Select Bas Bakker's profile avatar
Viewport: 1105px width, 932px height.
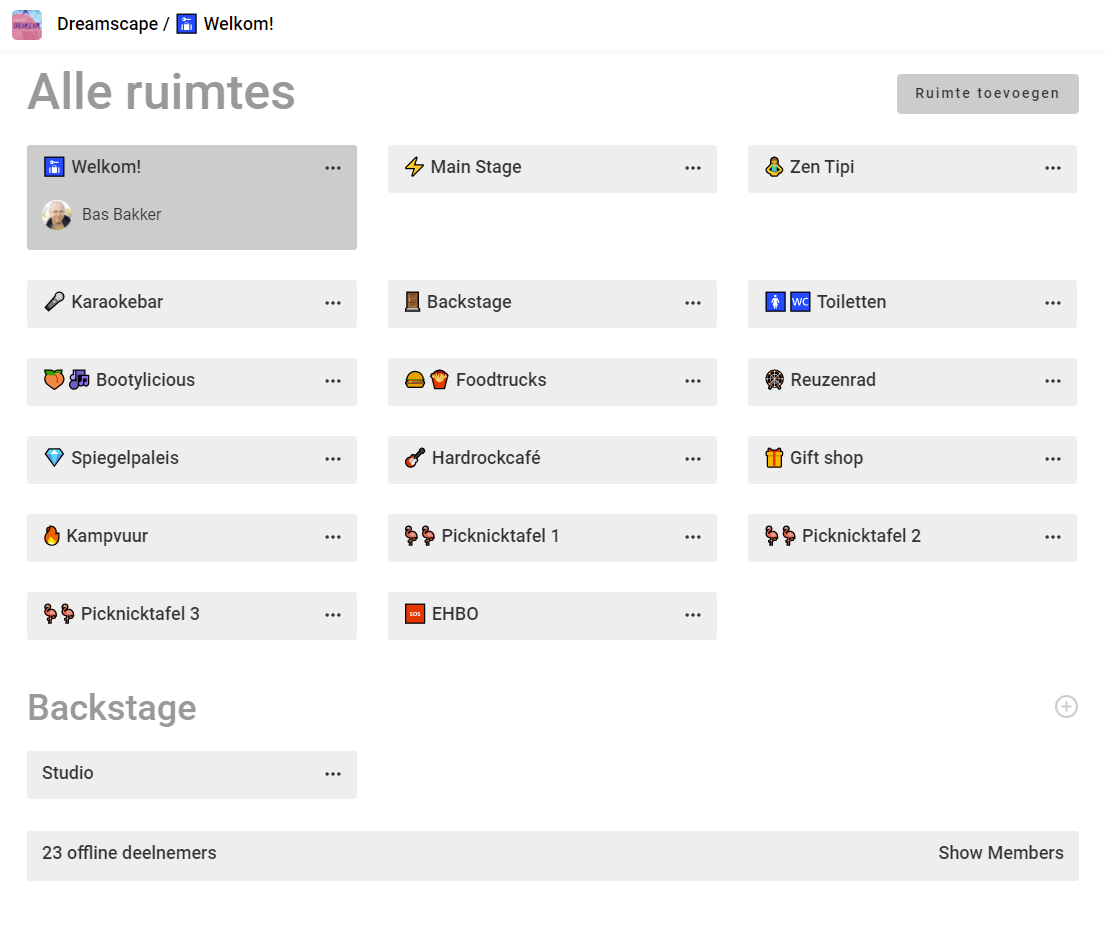pos(57,215)
